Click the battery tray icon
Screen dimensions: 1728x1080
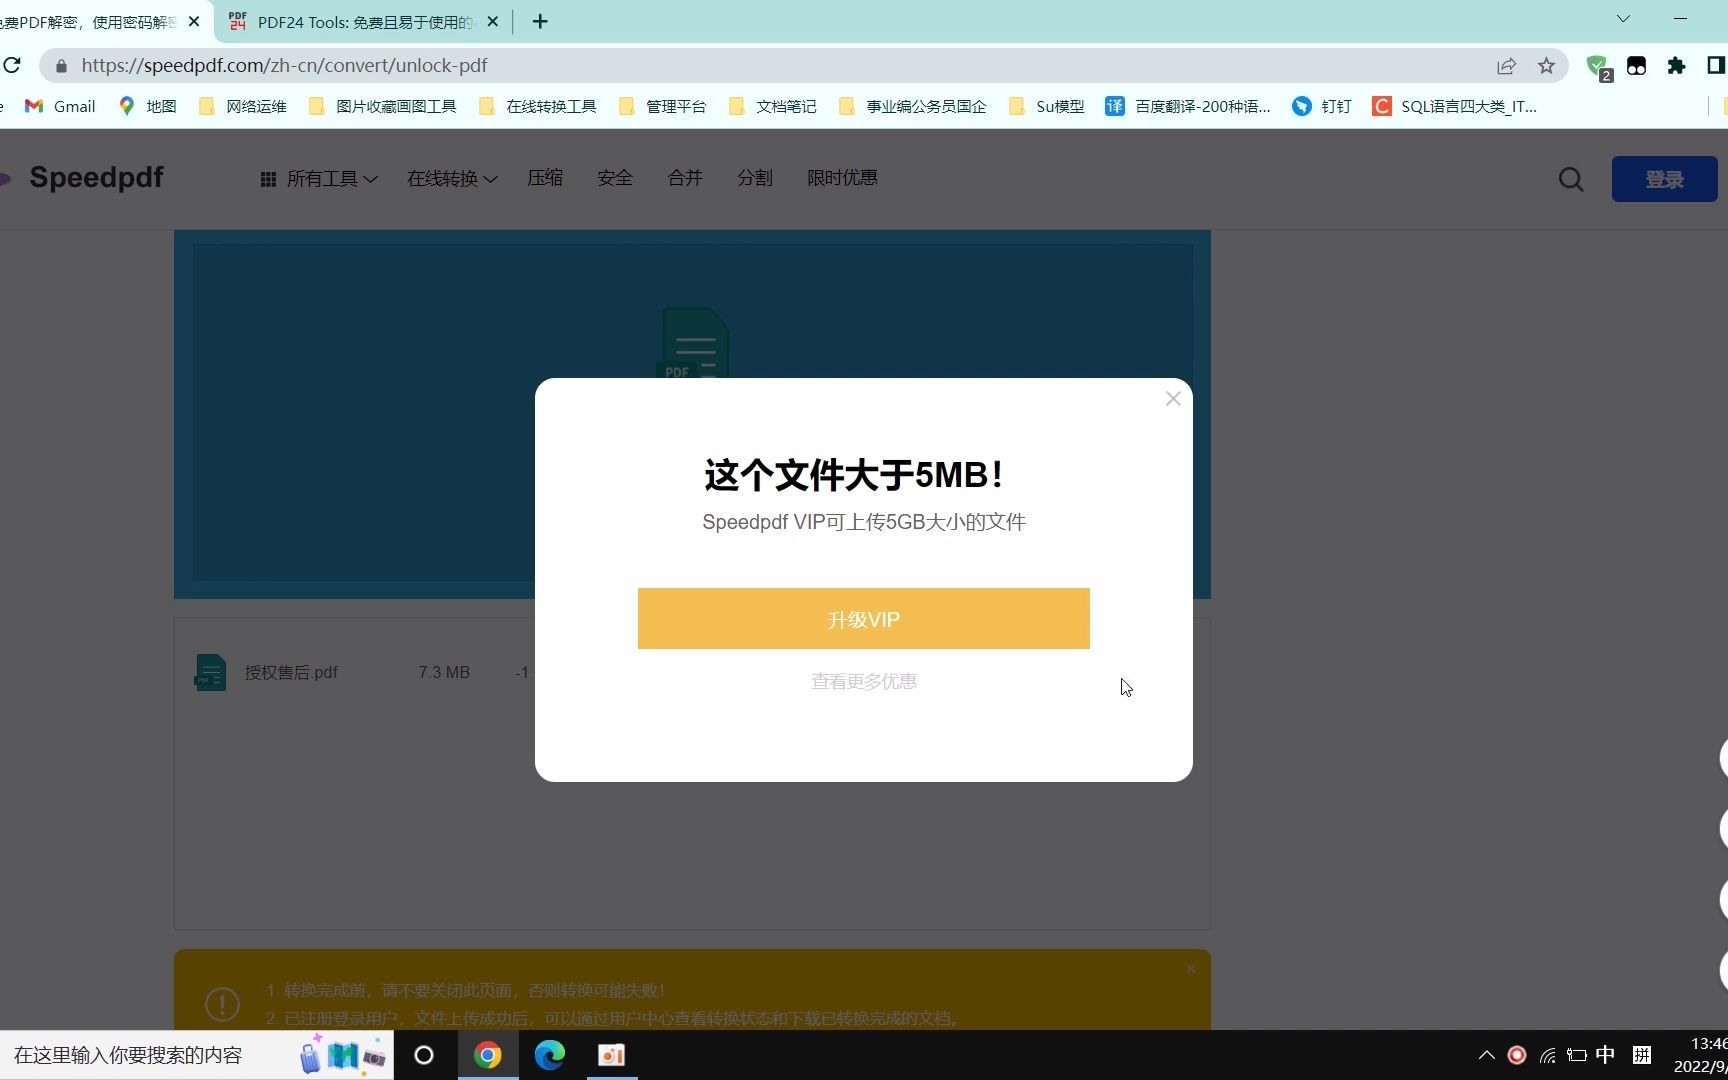coord(1577,1055)
